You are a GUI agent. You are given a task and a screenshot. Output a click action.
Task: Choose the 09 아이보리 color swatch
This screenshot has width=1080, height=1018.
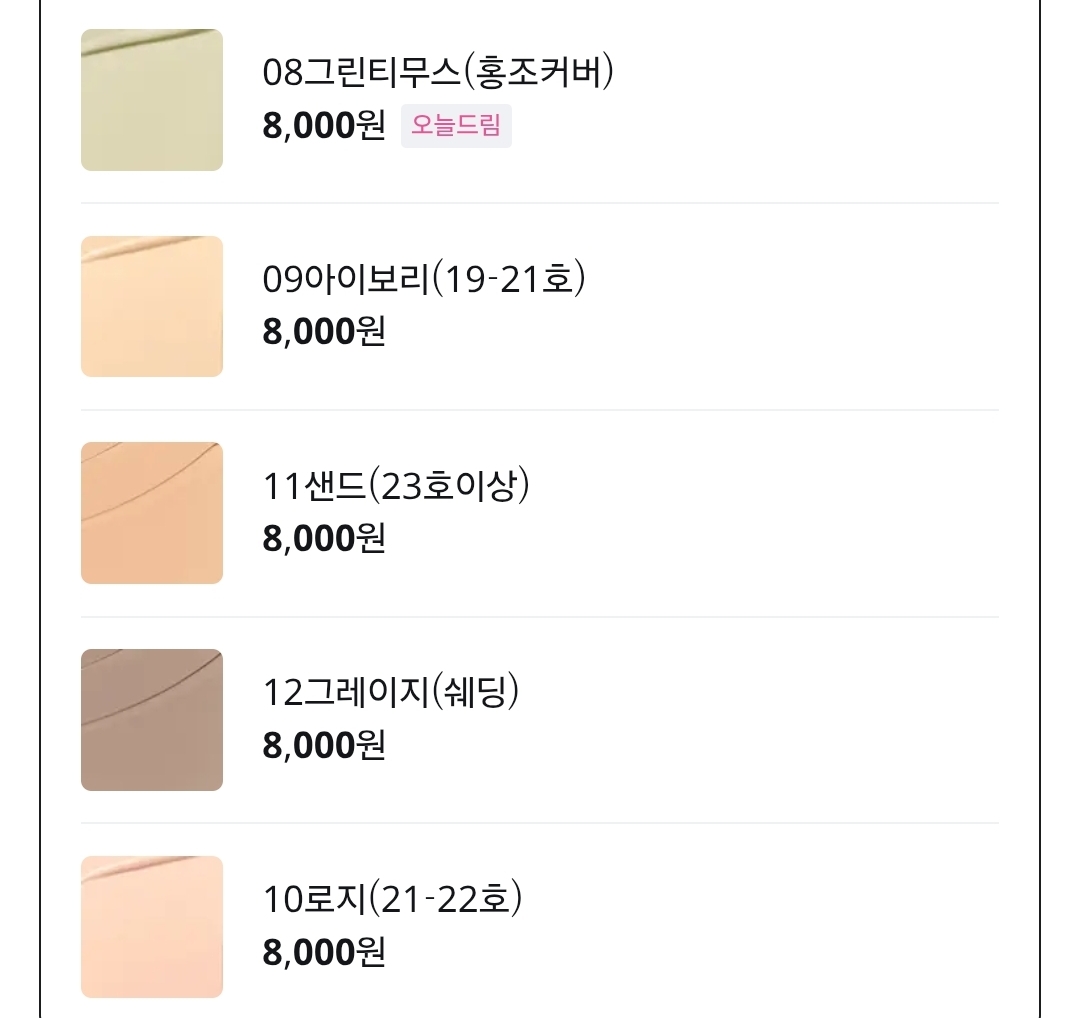pyautogui.click(x=152, y=306)
